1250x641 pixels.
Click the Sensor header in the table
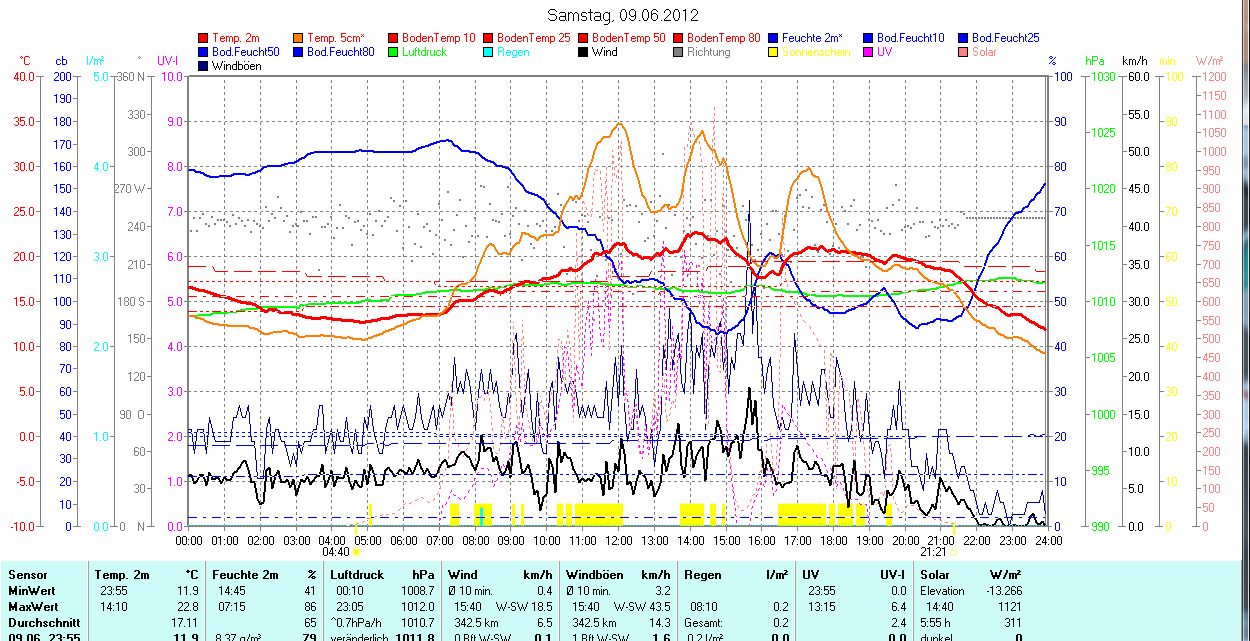(27, 575)
